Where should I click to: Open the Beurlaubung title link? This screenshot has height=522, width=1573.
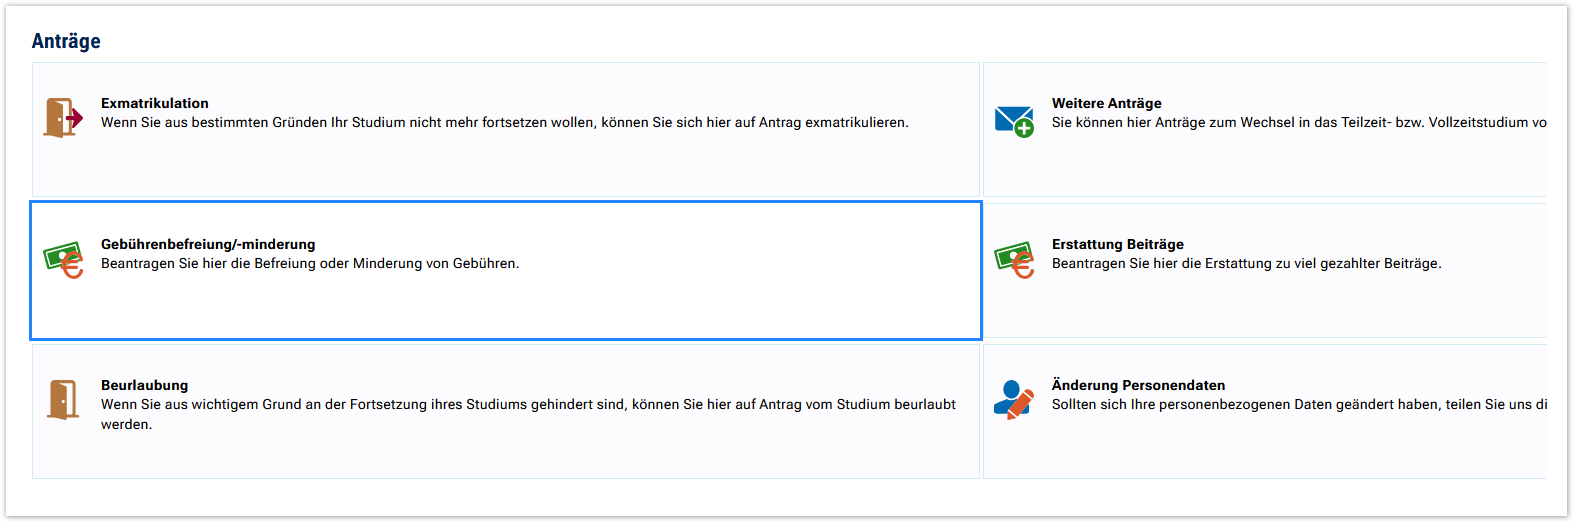click(144, 385)
